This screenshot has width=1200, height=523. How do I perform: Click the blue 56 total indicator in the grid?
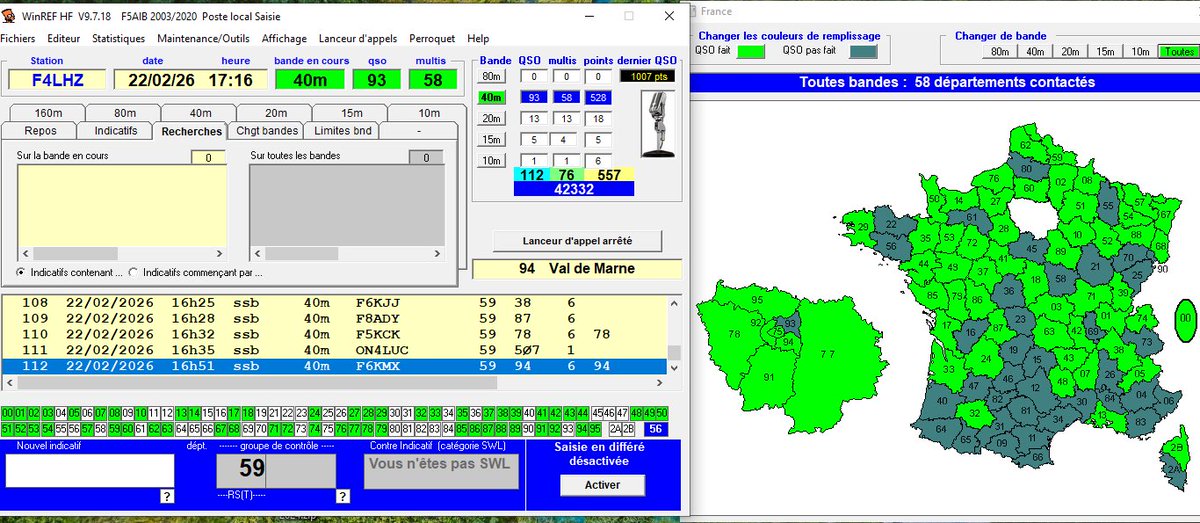coord(657,429)
